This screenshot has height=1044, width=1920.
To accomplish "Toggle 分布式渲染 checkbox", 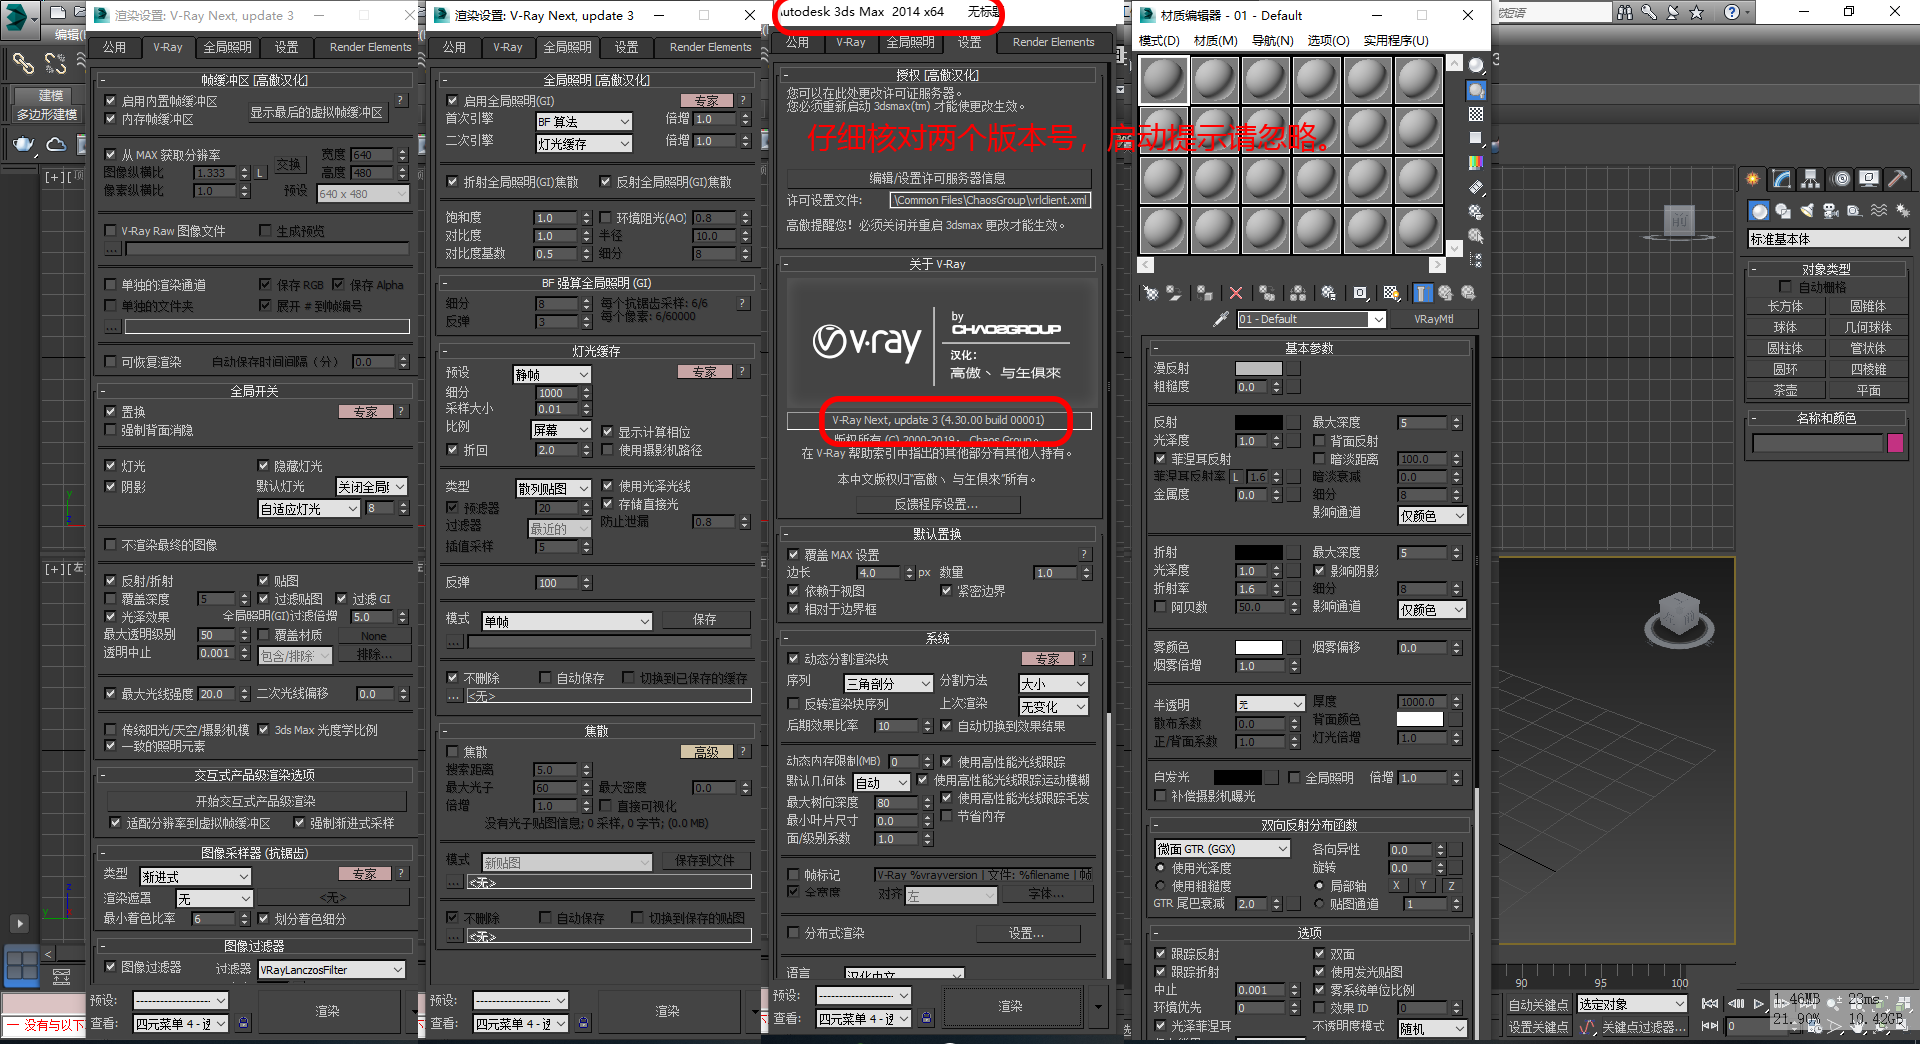I will point(793,933).
